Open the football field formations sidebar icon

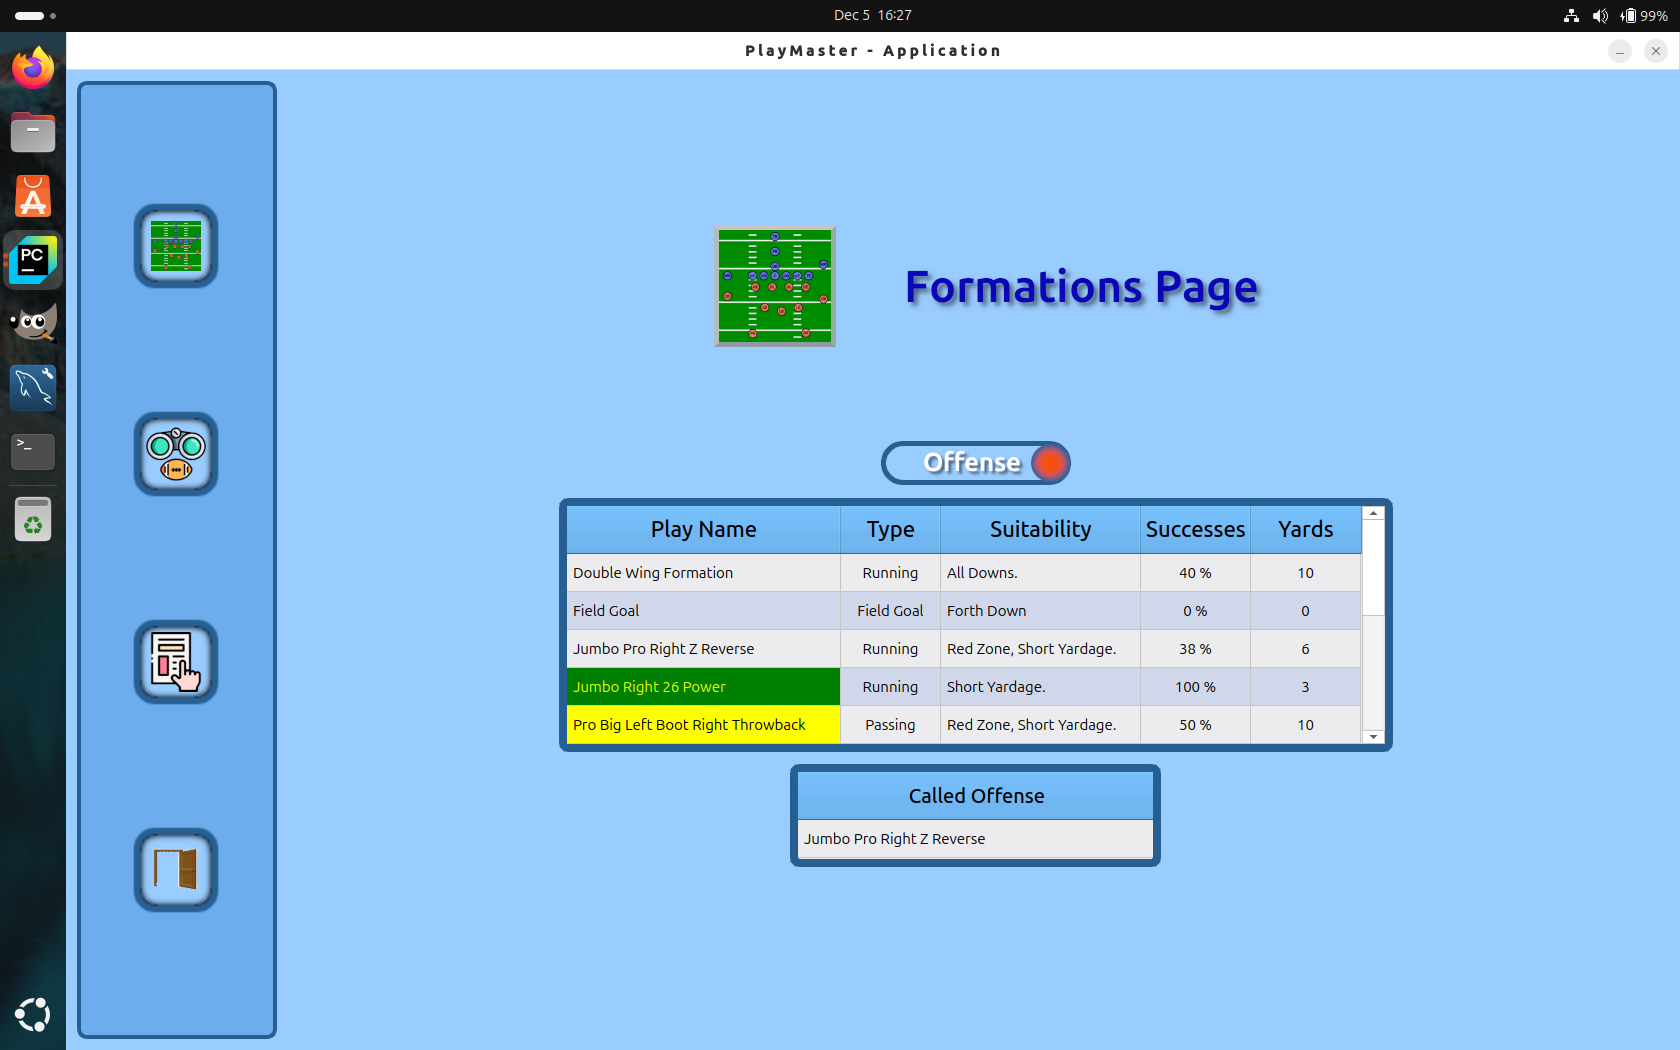(x=176, y=246)
